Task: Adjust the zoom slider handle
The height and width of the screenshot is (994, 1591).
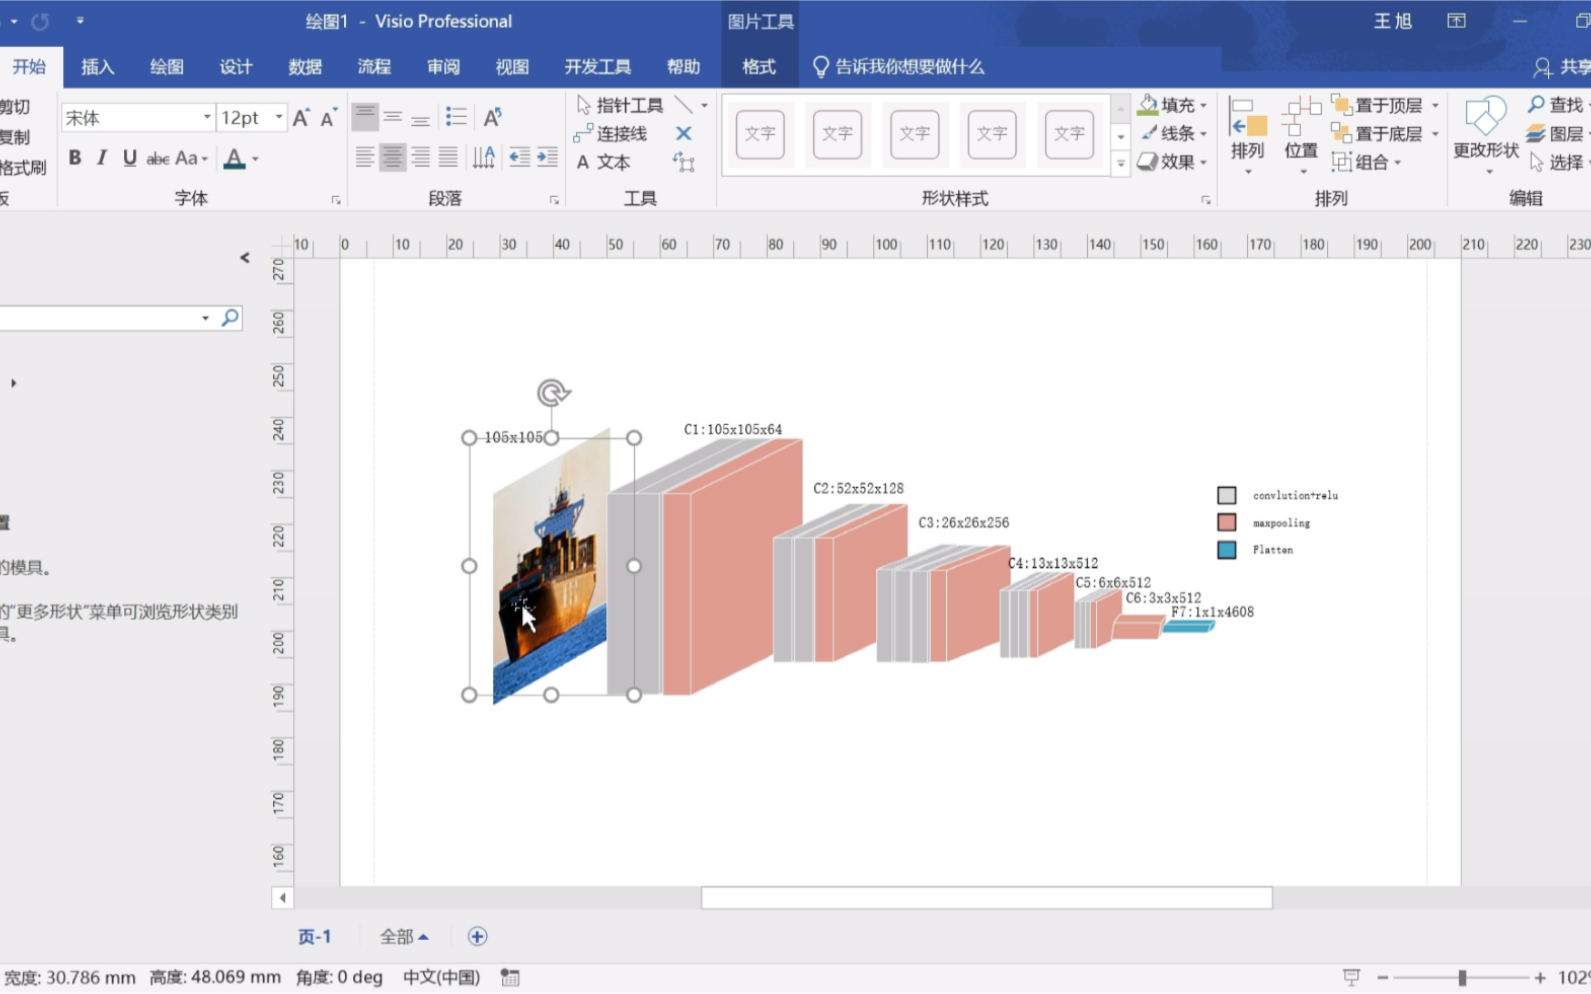Action: click(x=1462, y=978)
